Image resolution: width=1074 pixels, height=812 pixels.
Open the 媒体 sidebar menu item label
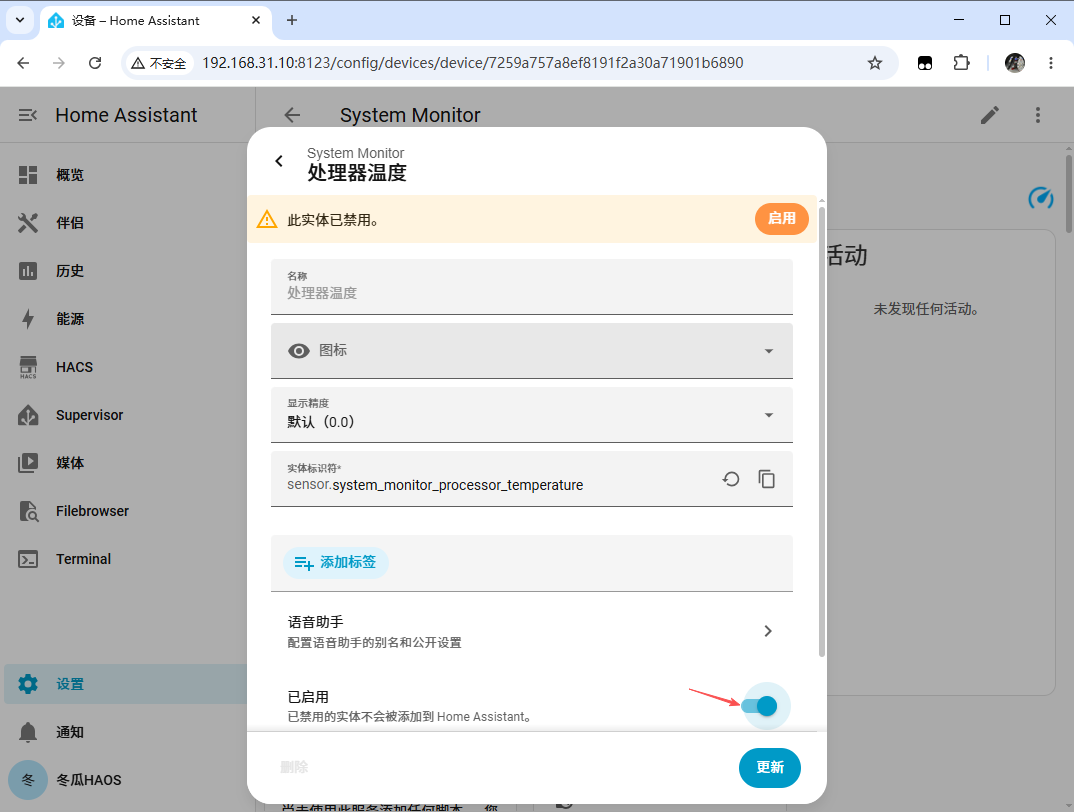tap(70, 463)
